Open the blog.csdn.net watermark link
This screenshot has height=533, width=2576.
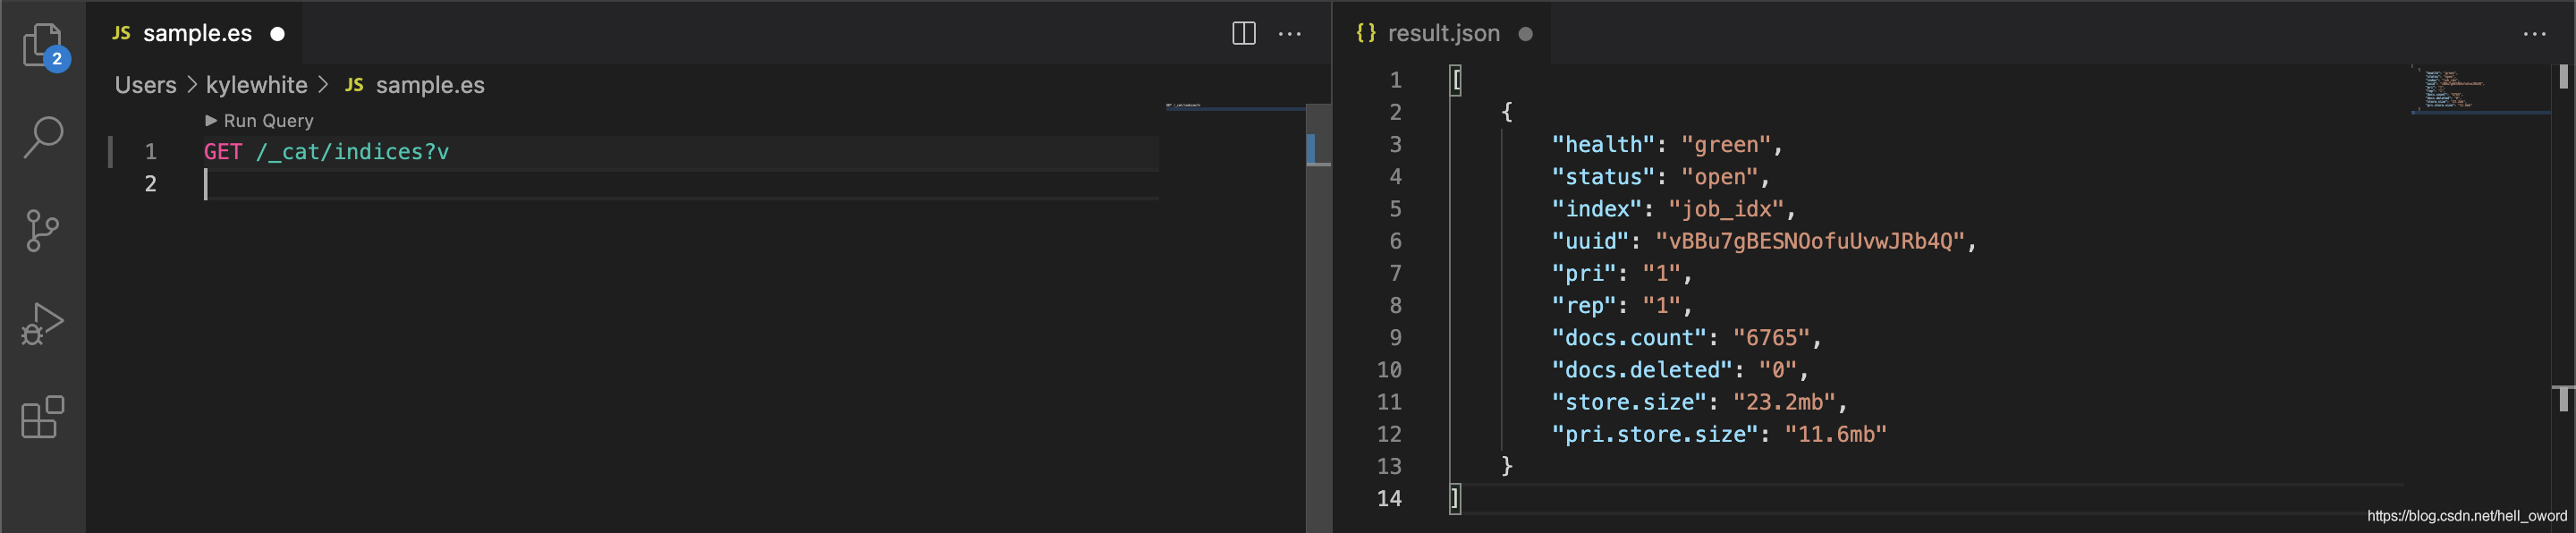[x=2466, y=516]
